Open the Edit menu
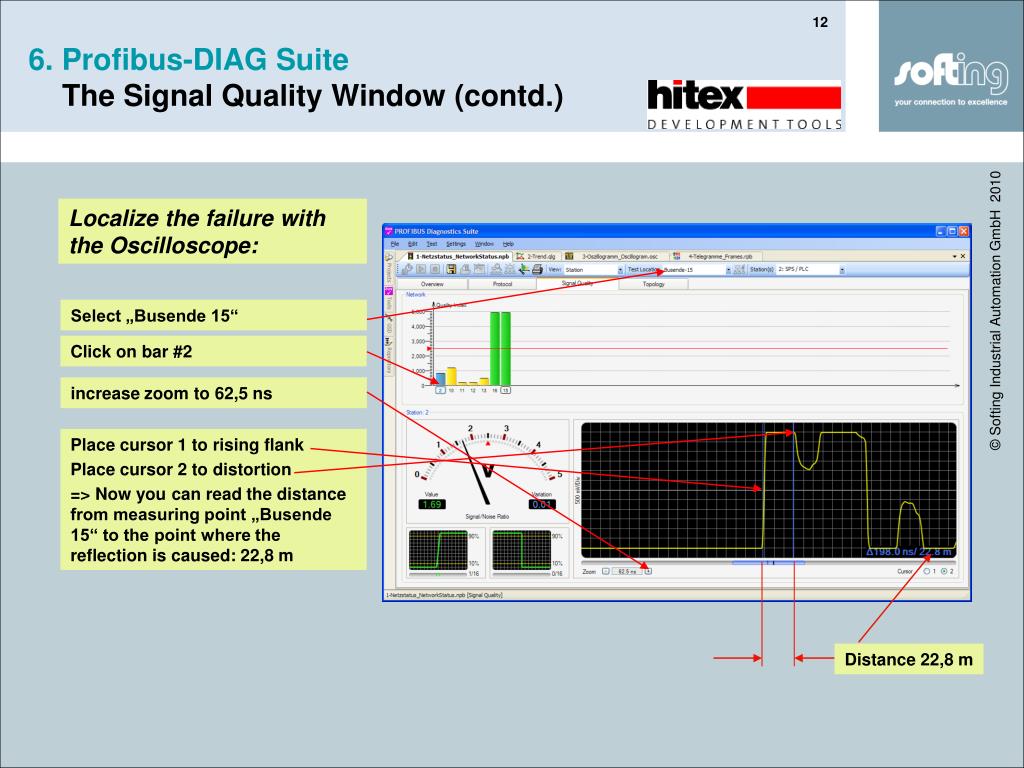 (x=412, y=244)
